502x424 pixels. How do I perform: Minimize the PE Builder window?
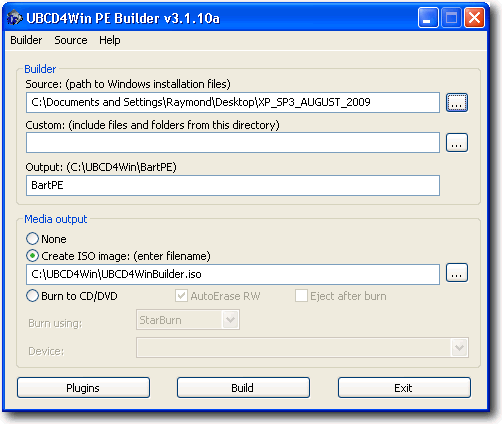(428, 18)
